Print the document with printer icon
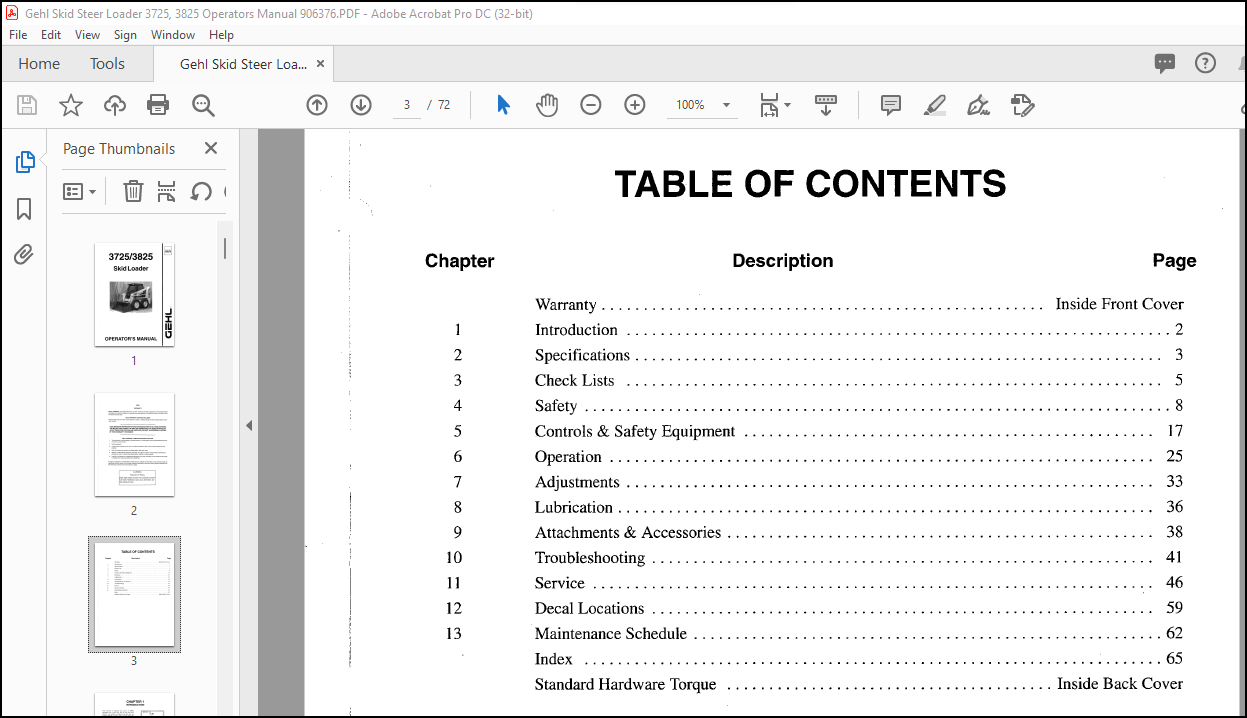Screen dimensions: 1247x718 tap(158, 105)
